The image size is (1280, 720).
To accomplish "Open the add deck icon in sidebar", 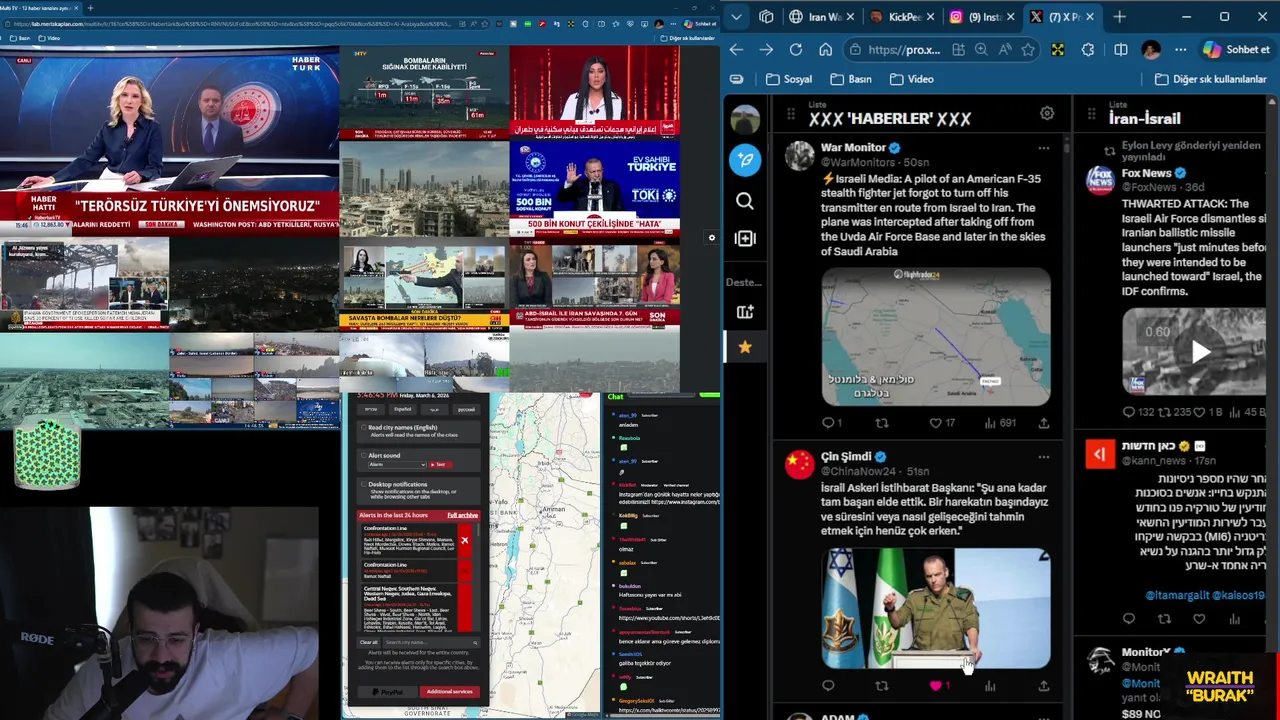I will (x=745, y=312).
